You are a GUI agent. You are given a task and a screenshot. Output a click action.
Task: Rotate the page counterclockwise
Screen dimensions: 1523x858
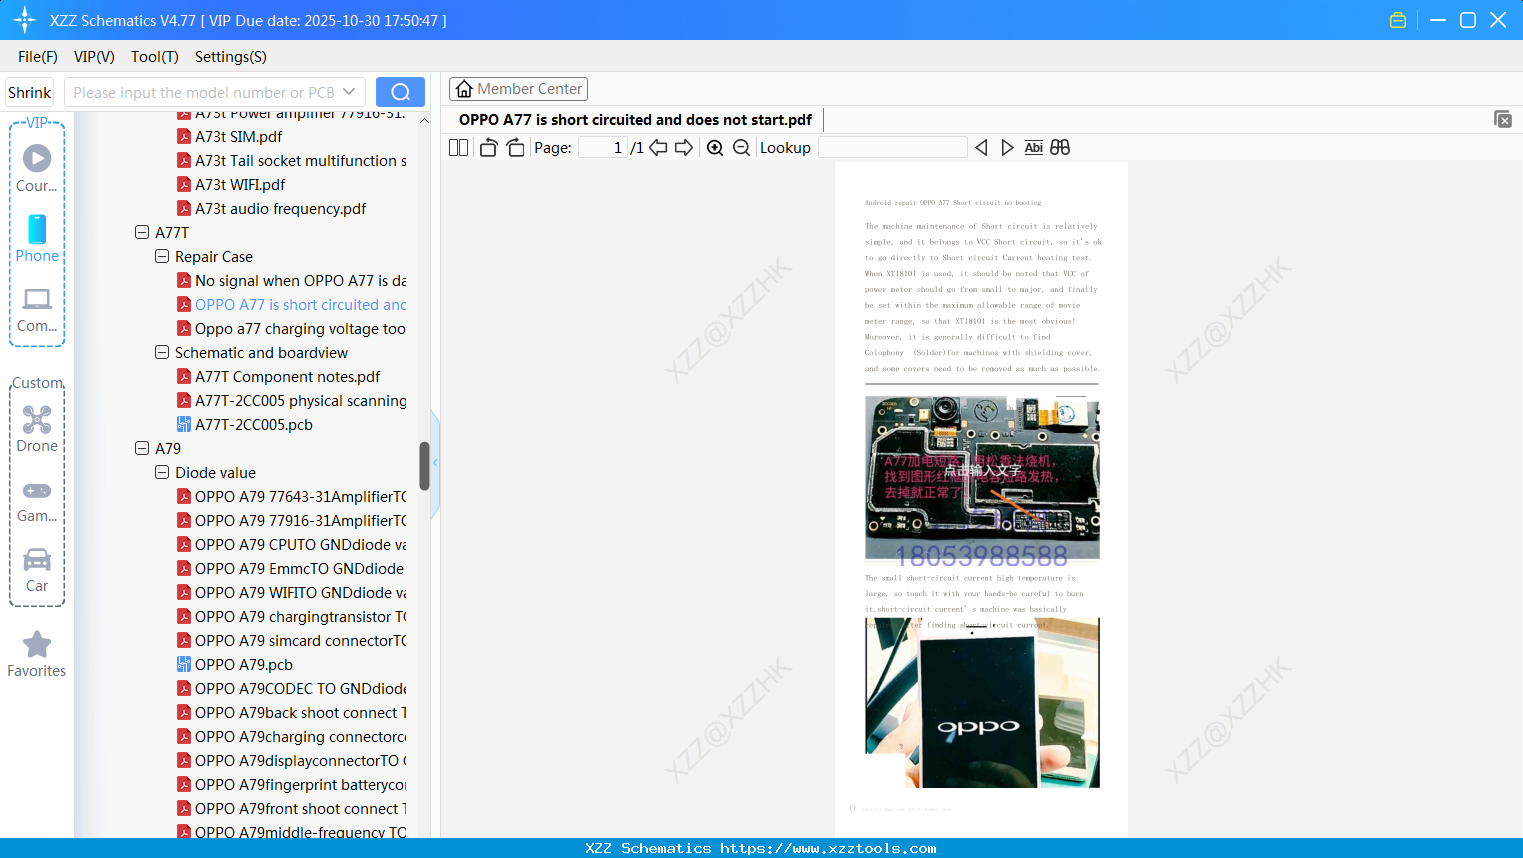(x=488, y=148)
